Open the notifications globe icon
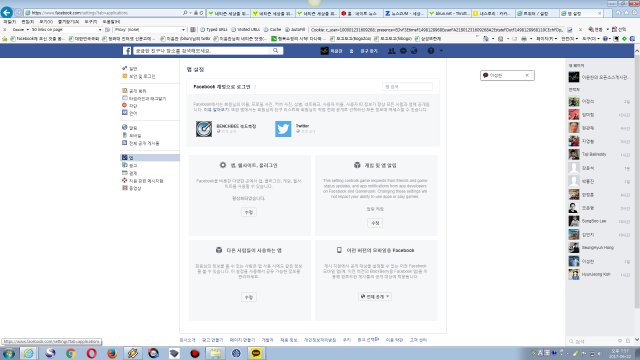This screenshot has width=640, height=360. 414,51
